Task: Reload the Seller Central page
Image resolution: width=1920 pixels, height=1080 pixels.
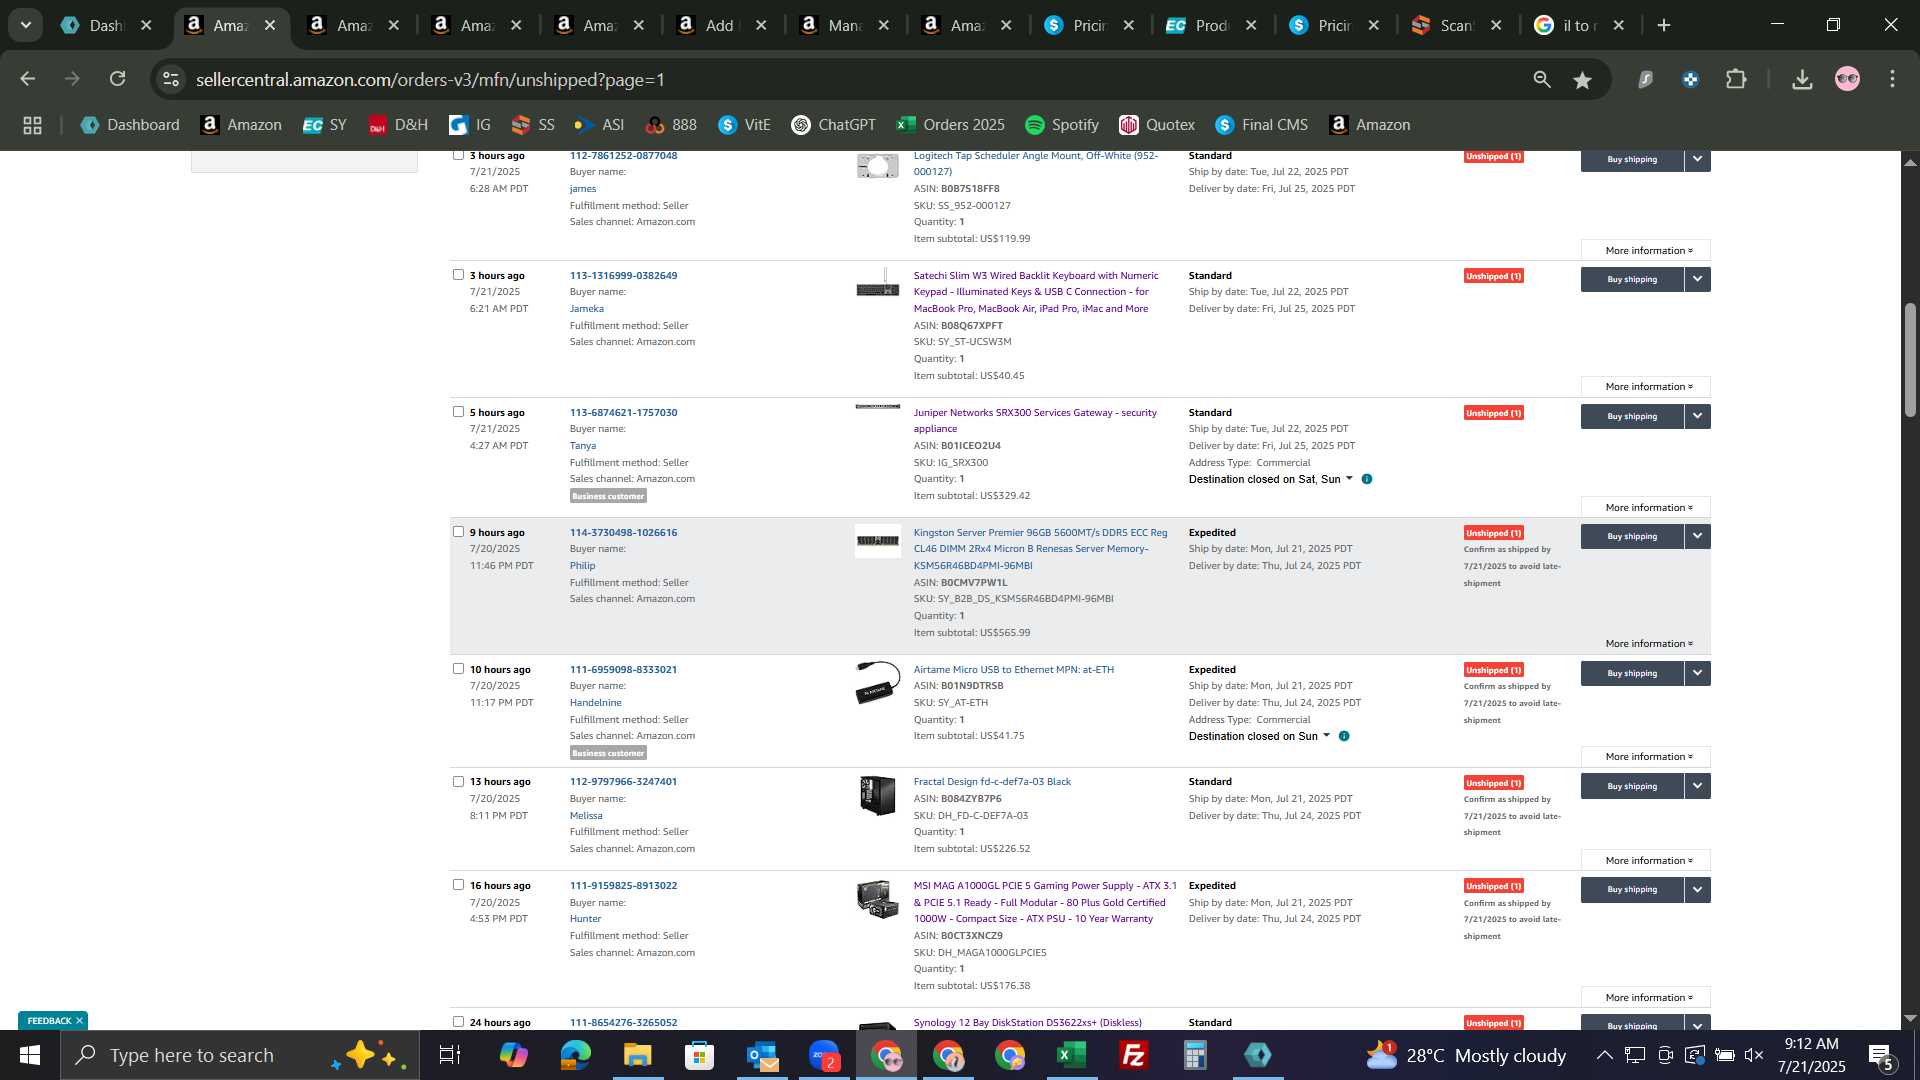Action: (x=118, y=79)
